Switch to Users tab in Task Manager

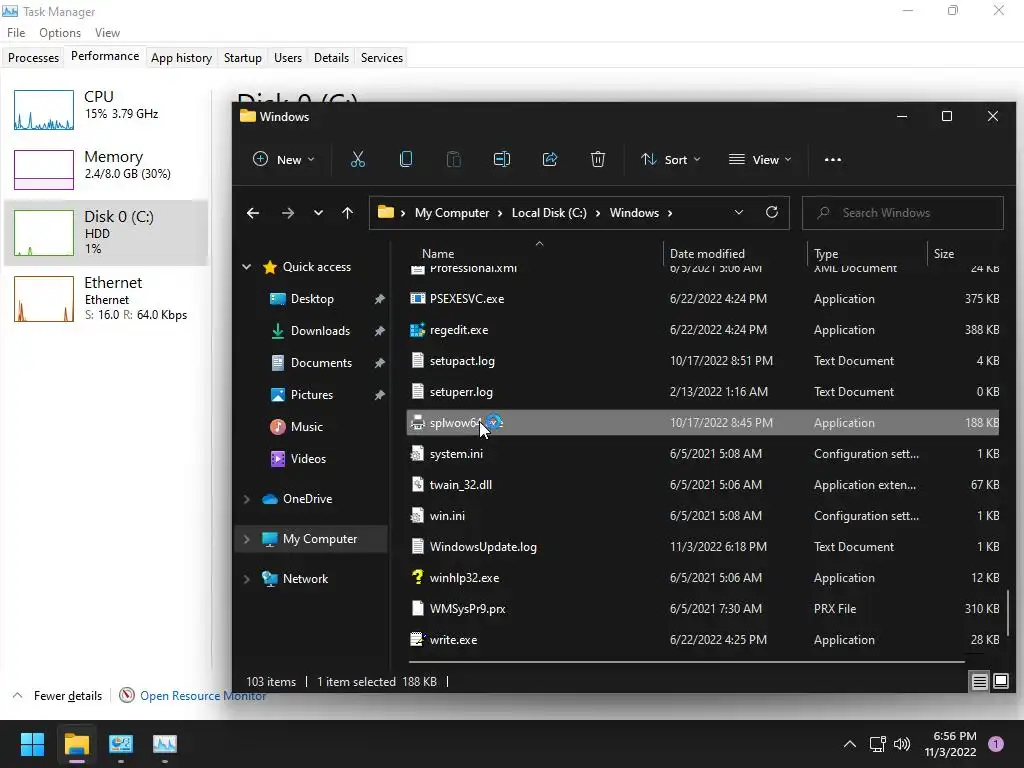288,57
